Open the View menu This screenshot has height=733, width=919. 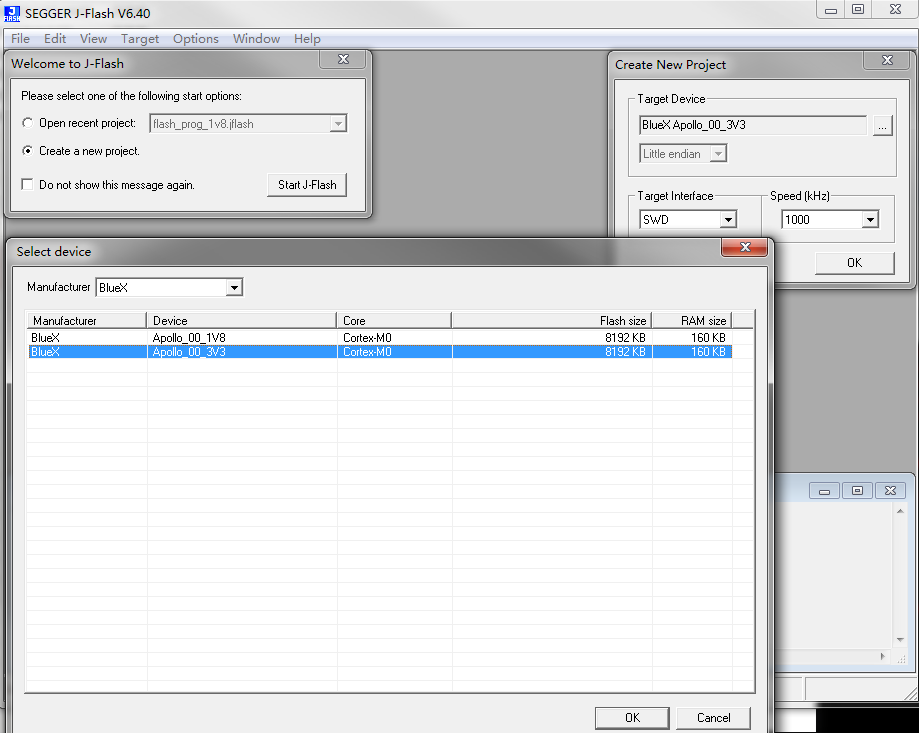(x=93, y=39)
